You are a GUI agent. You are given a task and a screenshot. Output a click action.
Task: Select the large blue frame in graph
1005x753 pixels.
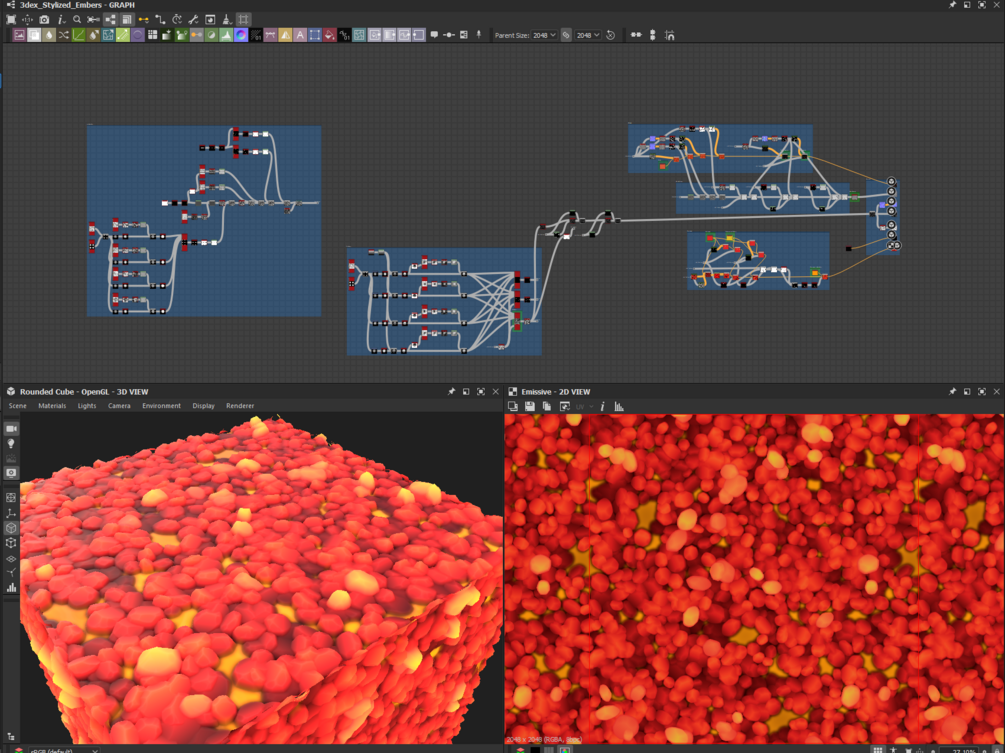[x=204, y=220]
